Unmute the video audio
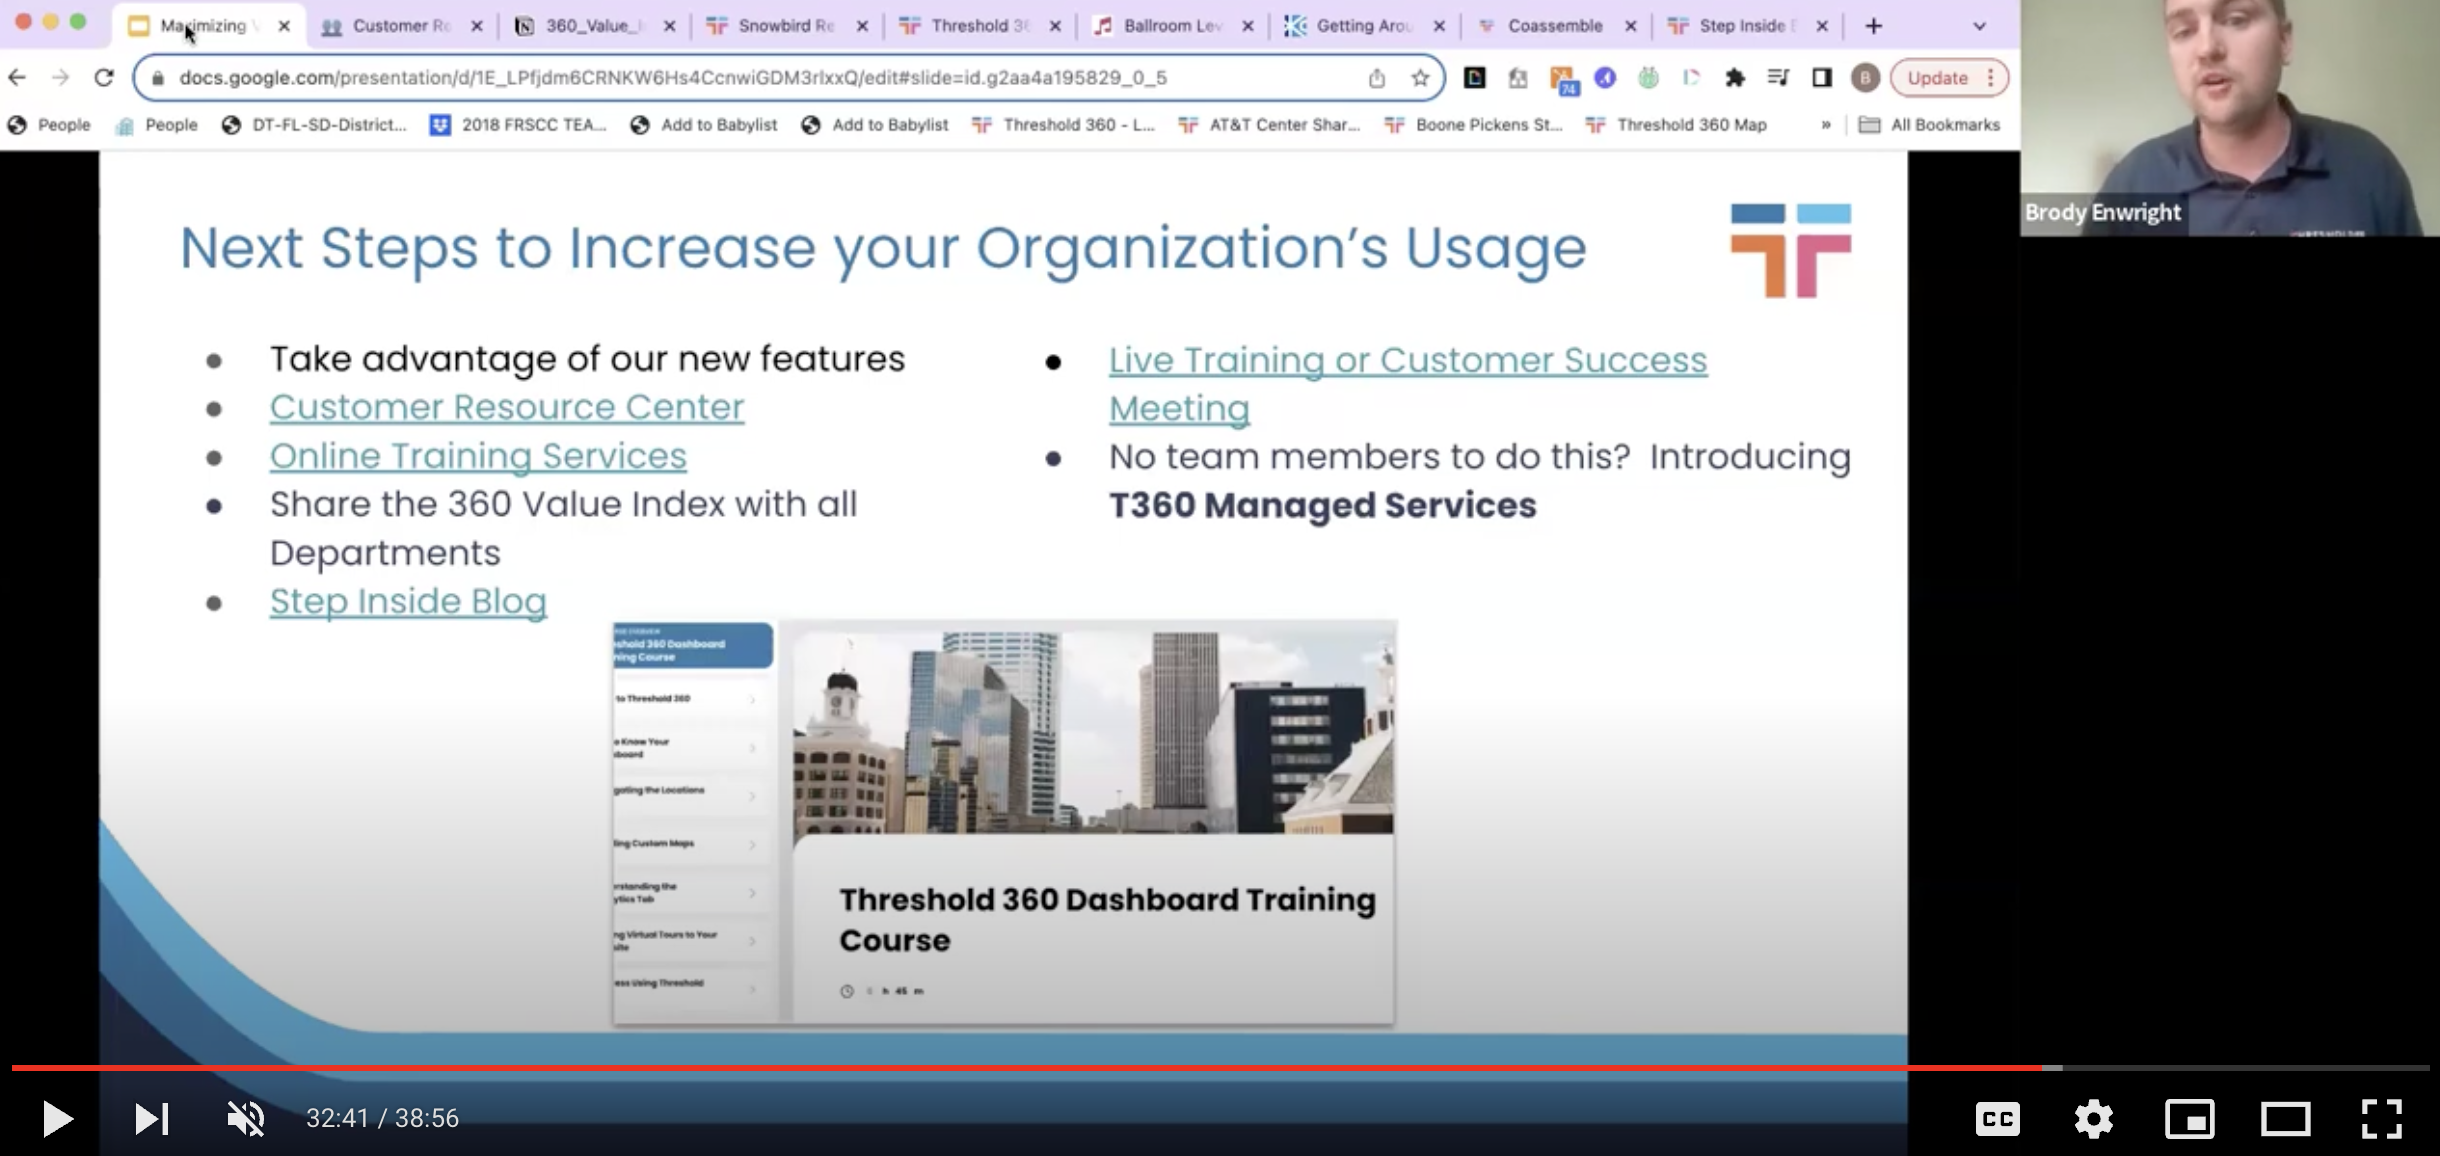2440x1156 pixels. (246, 1118)
